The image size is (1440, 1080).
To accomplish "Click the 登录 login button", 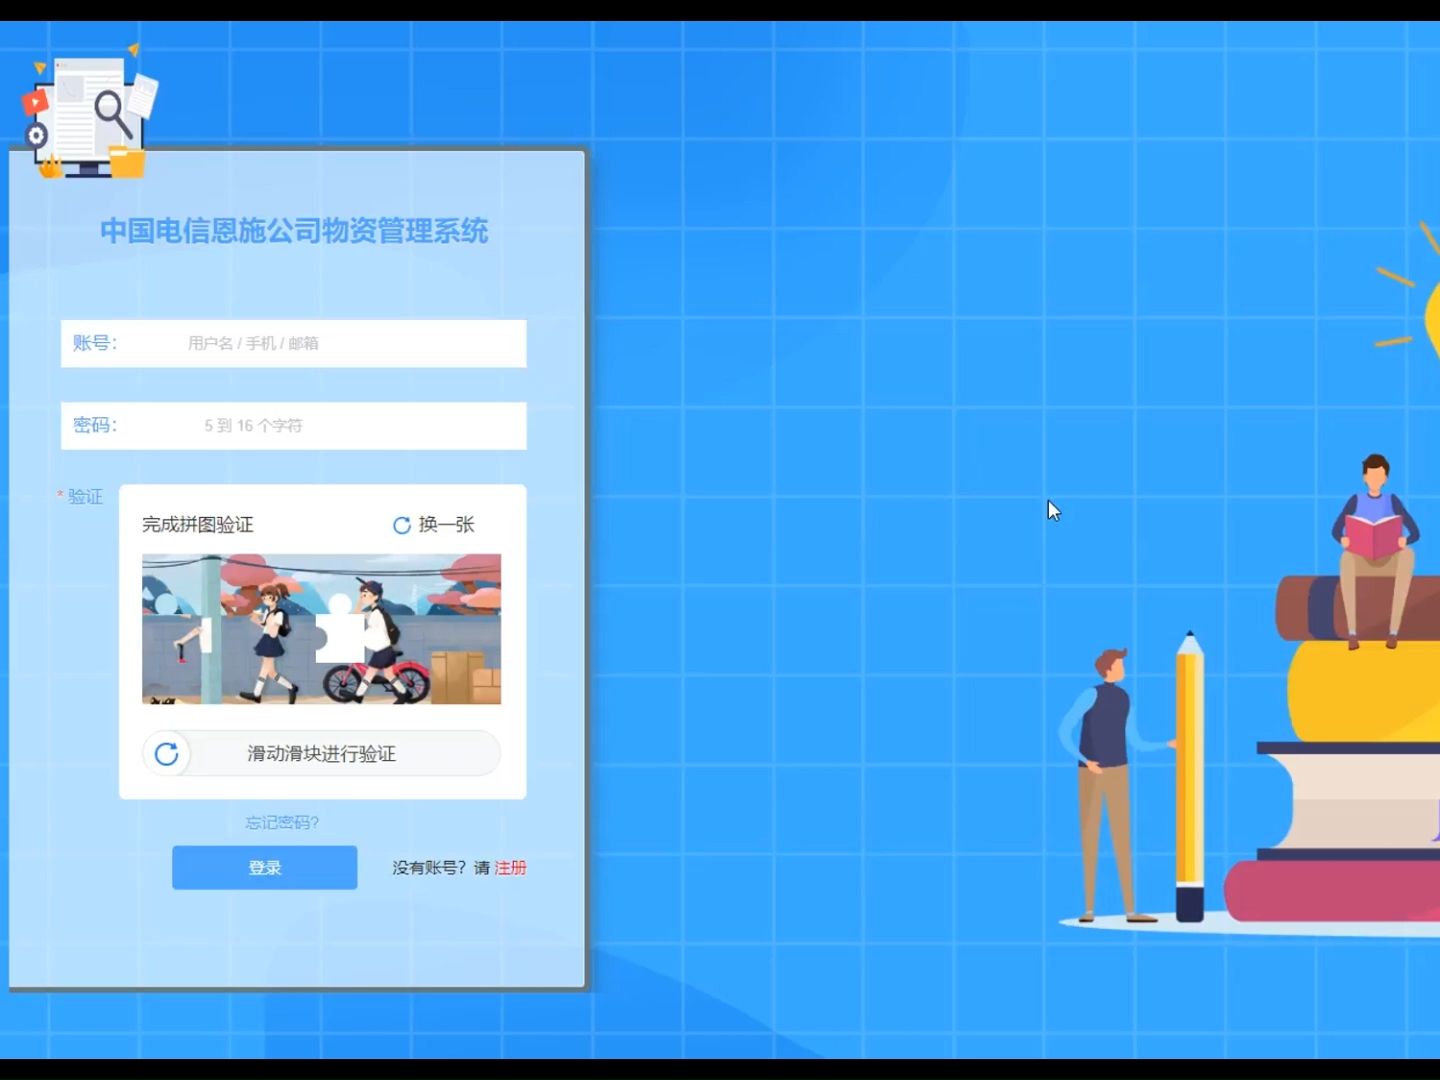I will [264, 868].
